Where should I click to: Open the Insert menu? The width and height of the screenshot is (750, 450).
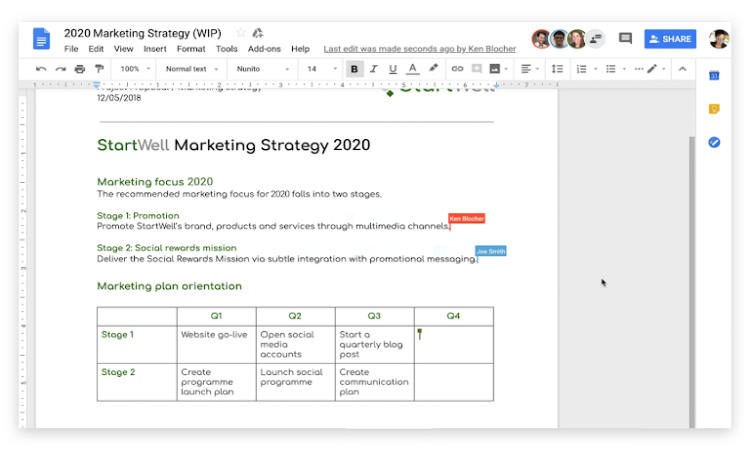coord(155,48)
